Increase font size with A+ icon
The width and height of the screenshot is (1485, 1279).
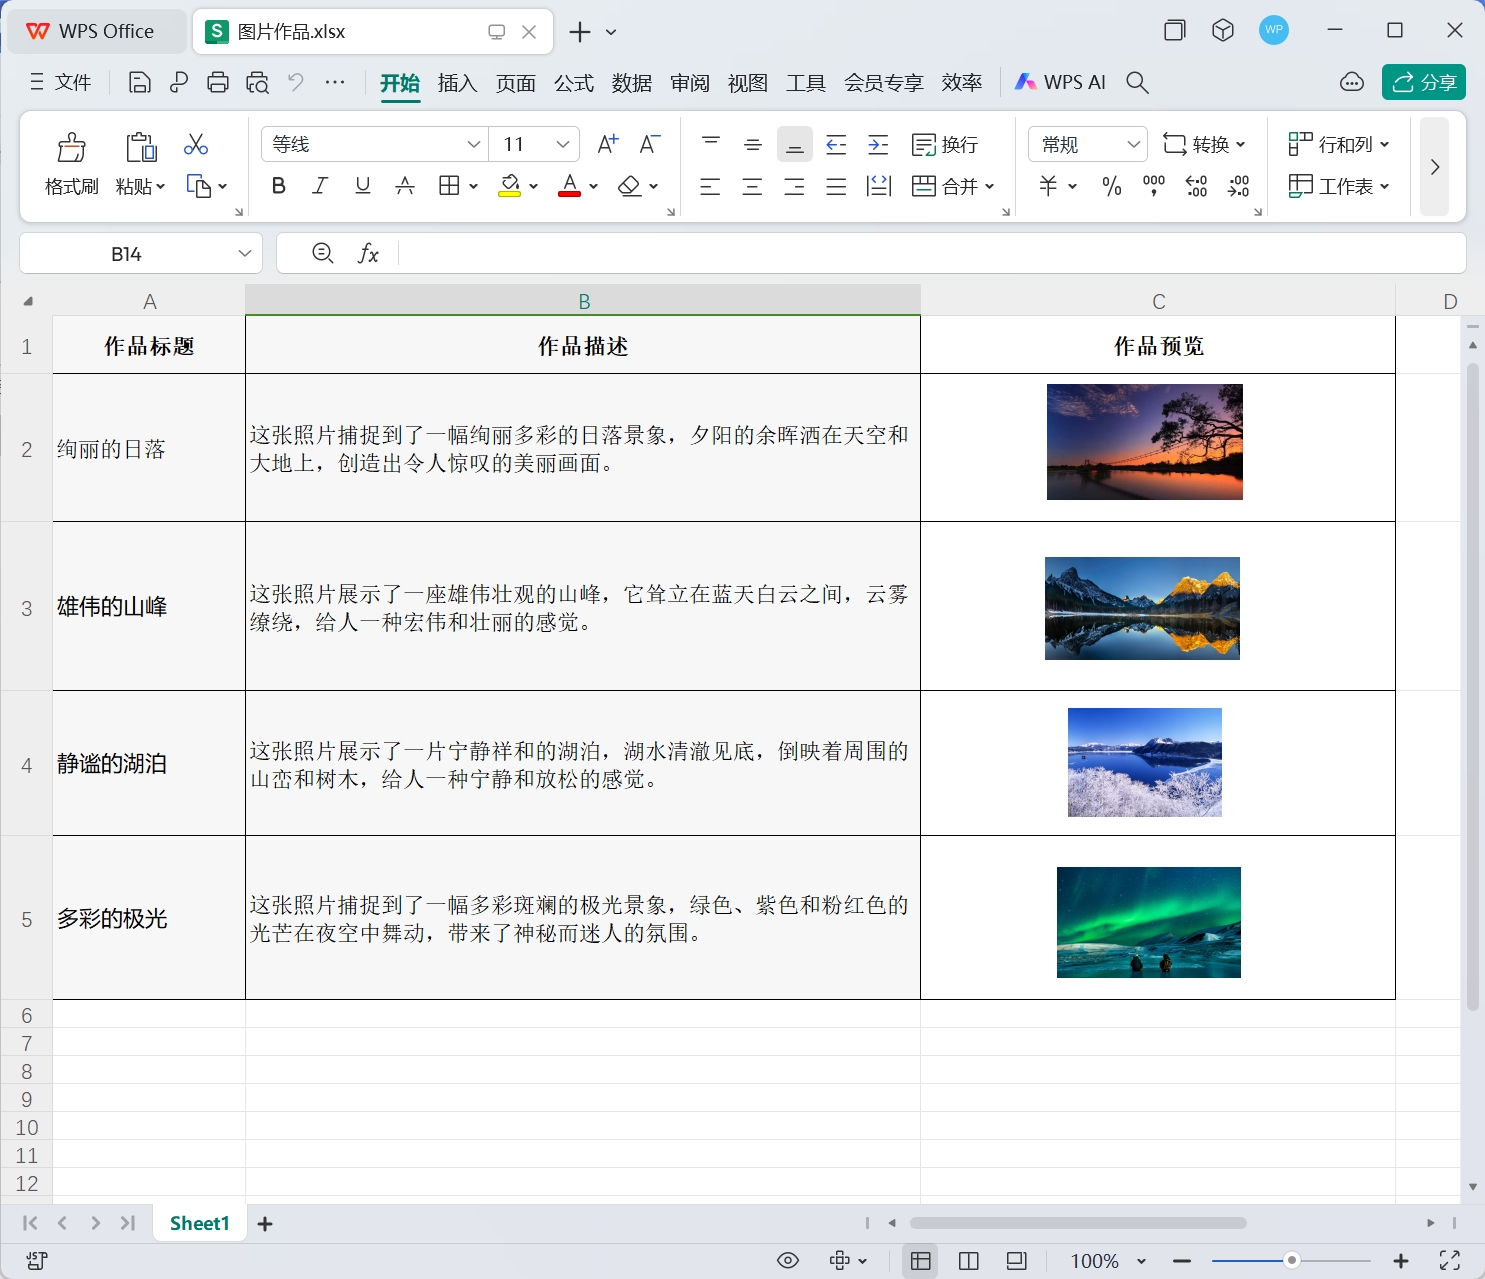tap(607, 145)
